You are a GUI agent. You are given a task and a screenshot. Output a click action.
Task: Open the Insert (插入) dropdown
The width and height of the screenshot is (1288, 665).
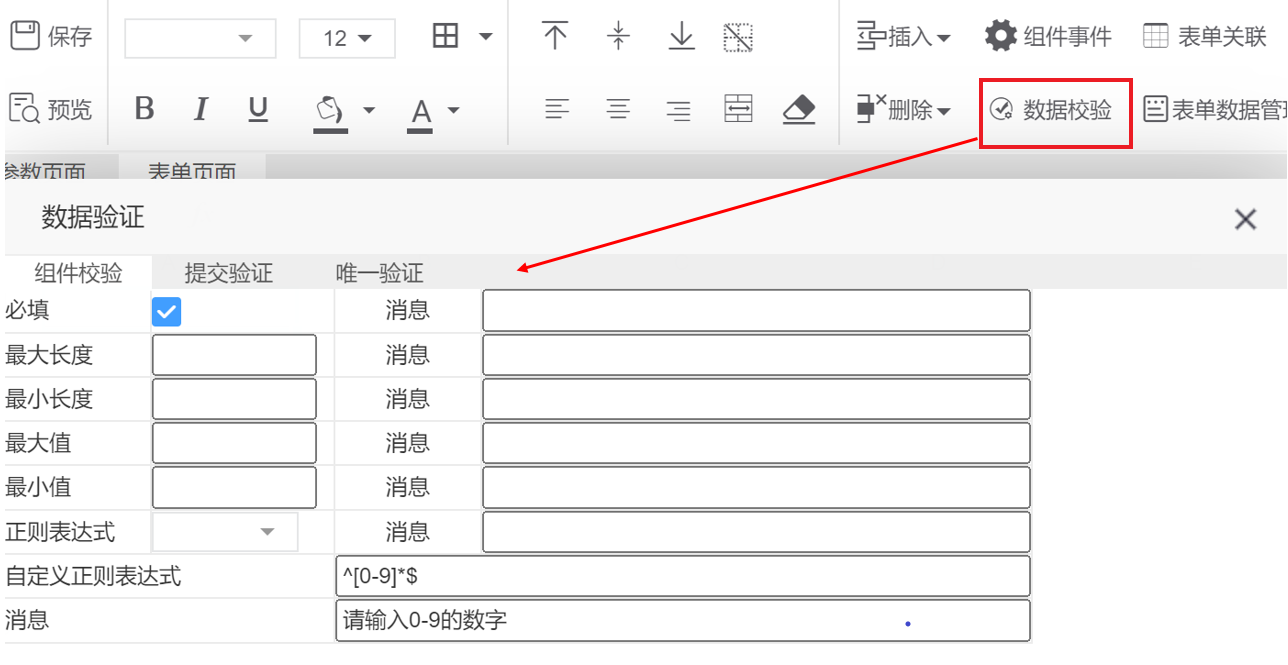point(903,38)
